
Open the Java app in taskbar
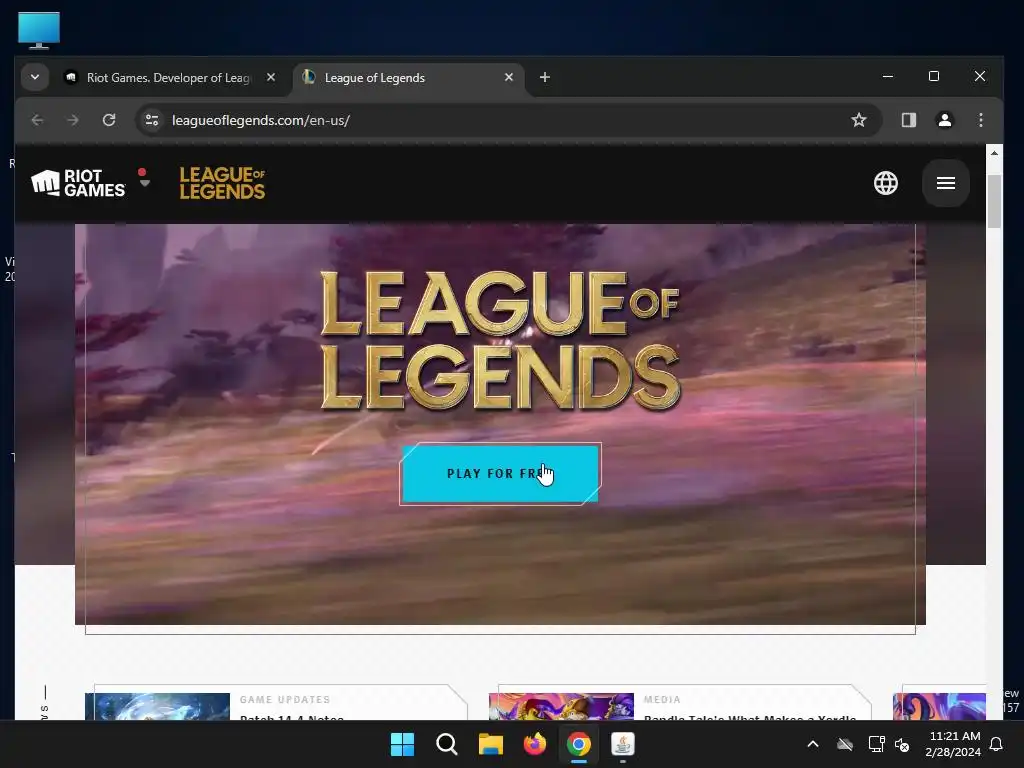point(622,744)
